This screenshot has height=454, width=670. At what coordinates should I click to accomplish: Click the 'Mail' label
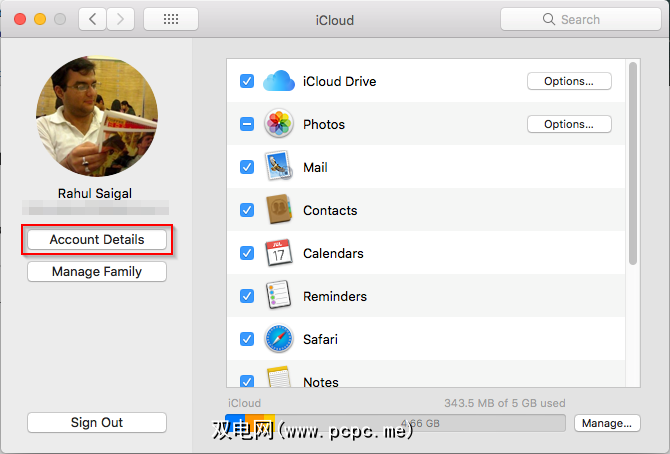(315, 167)
